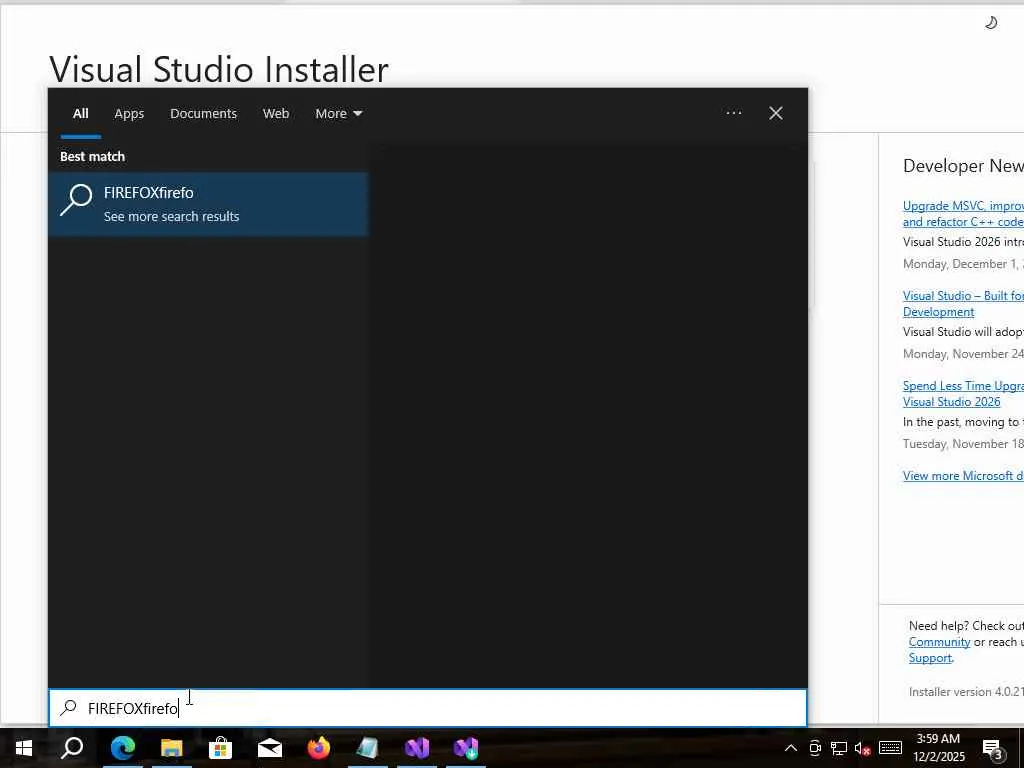This screenshot has height=768, width=1024.
Task: Toggle the Visual Studio Installer theme moon icon
Action: pos(991,23)
